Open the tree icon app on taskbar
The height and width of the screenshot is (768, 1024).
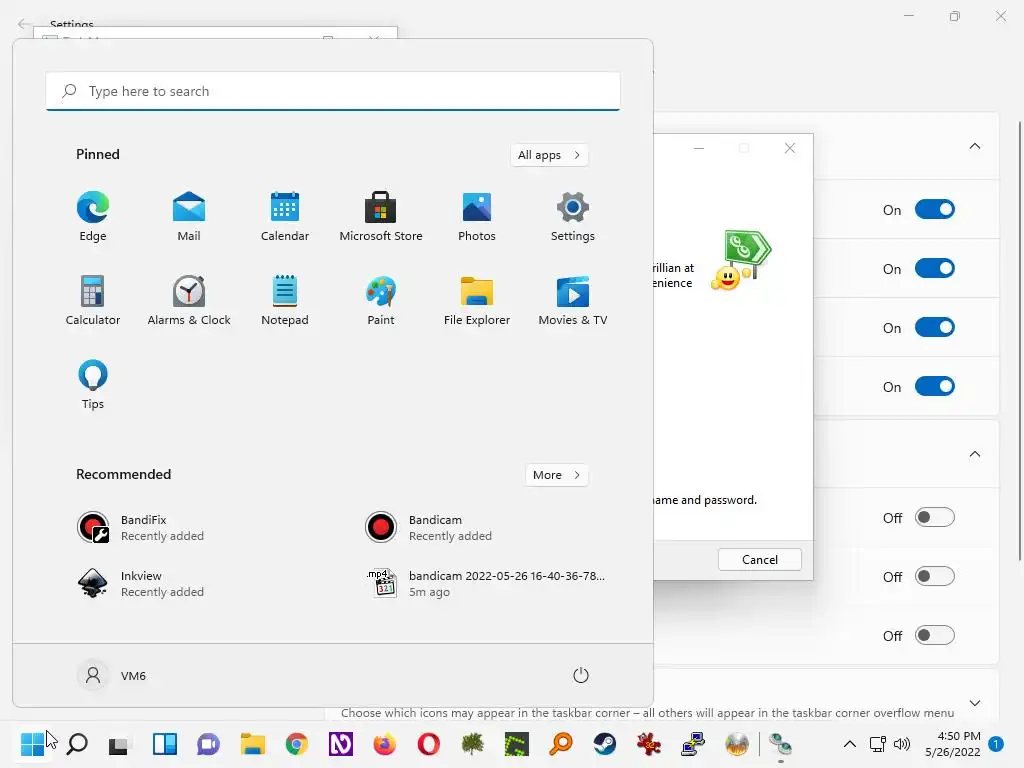pos(472,744)
